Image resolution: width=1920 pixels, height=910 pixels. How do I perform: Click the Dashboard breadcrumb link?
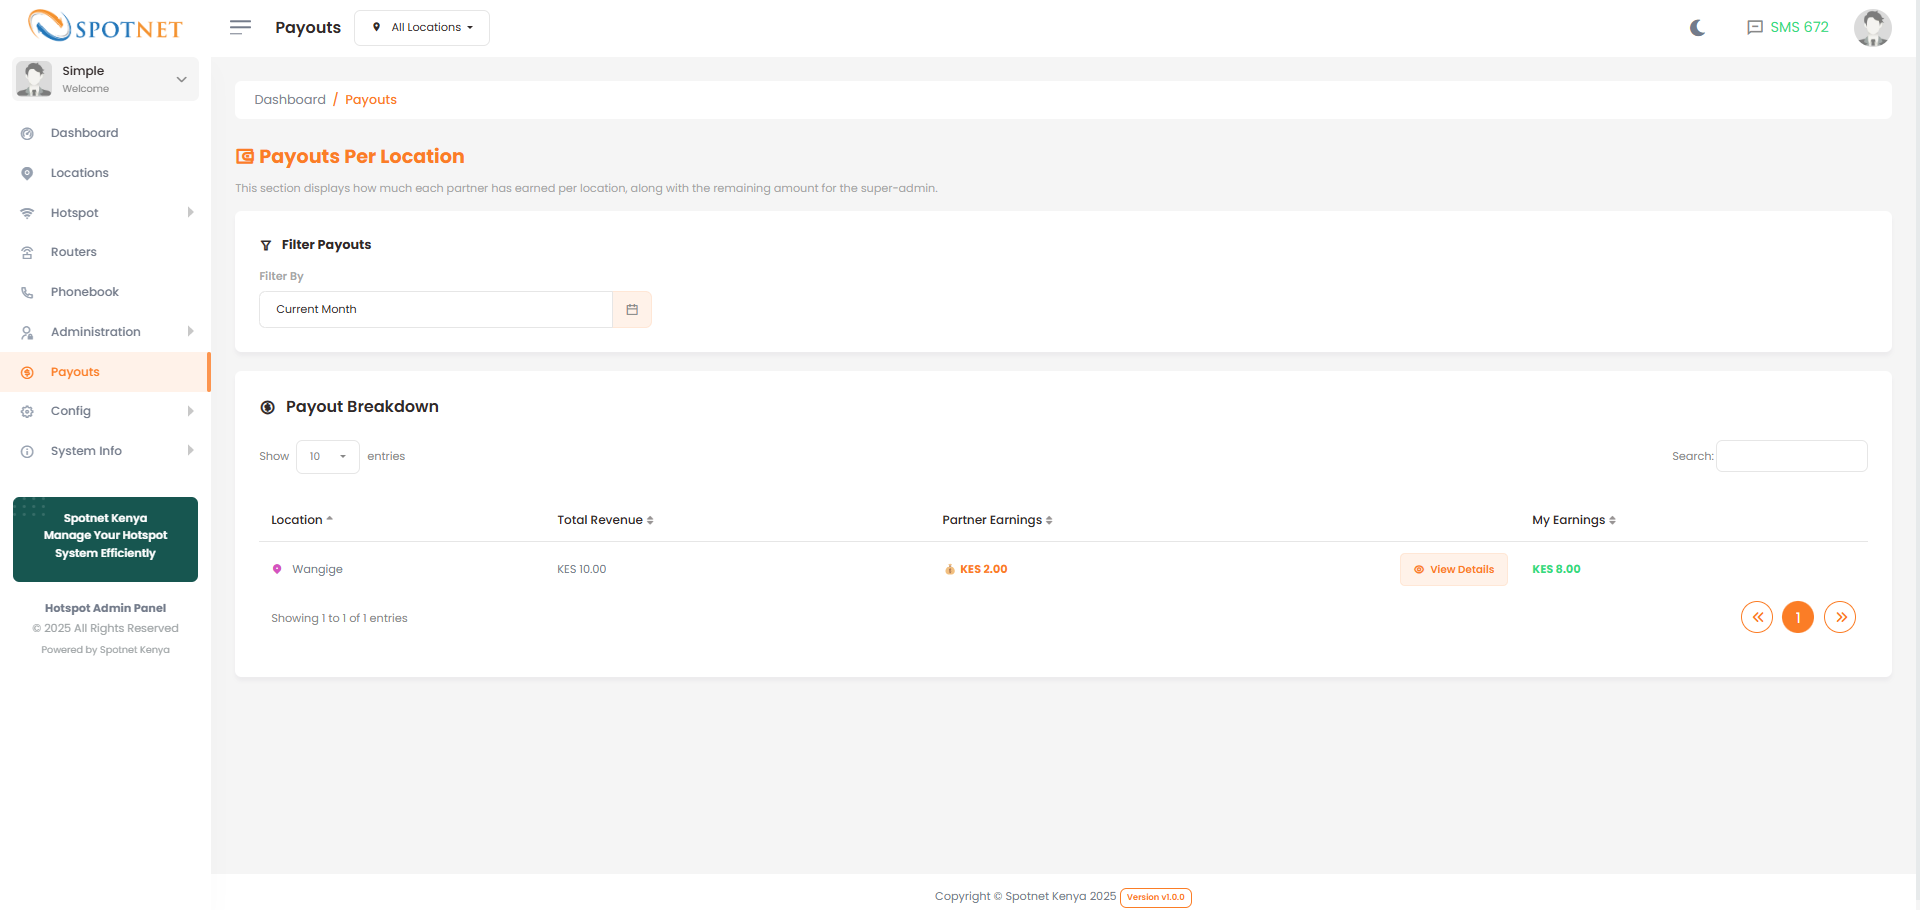pyautogui.click(x=290, y=100)
